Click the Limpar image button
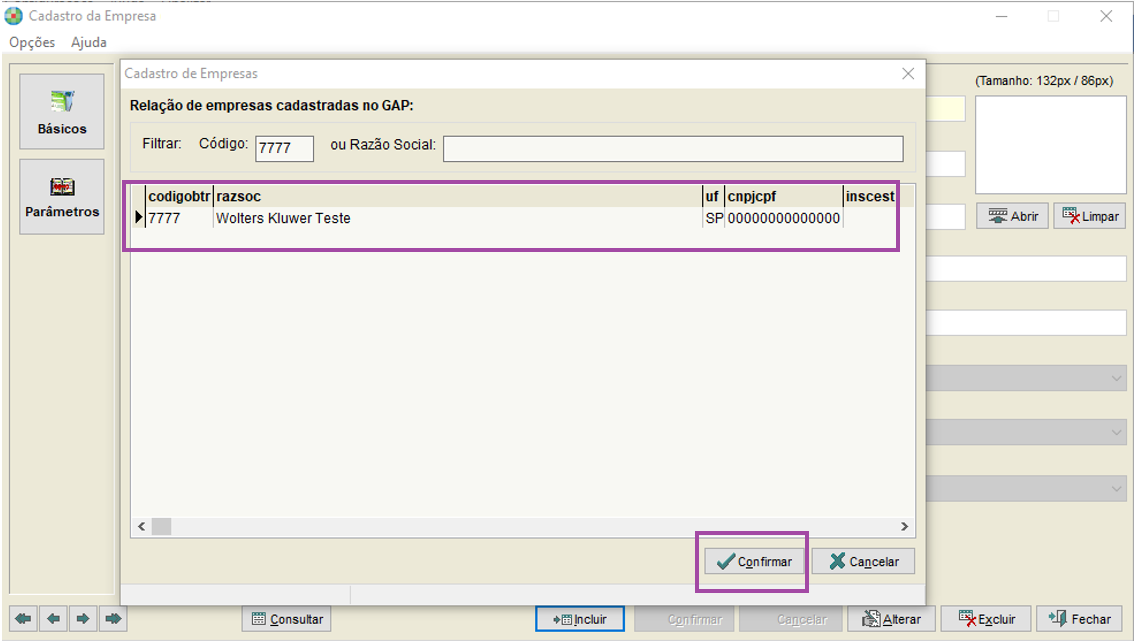Screen dimensions: 1135x643 1090,216
